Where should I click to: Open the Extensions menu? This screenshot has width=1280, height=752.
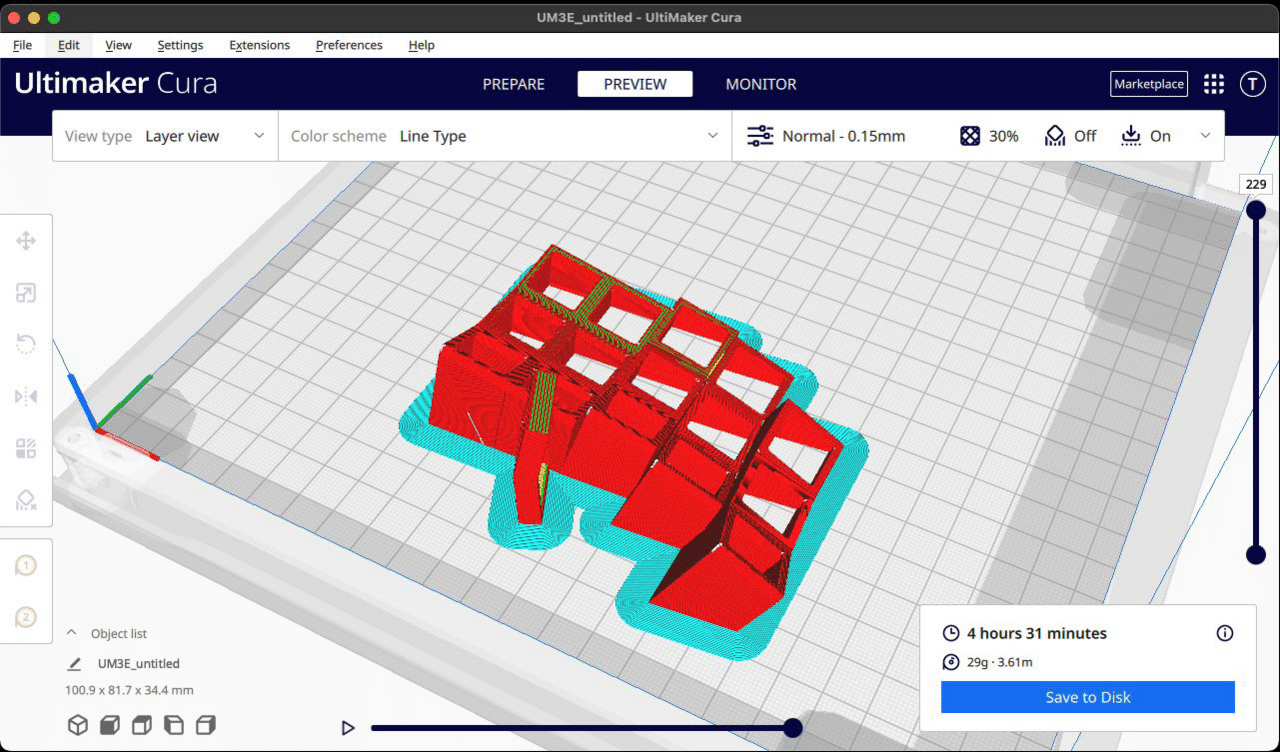click(259, 45)
